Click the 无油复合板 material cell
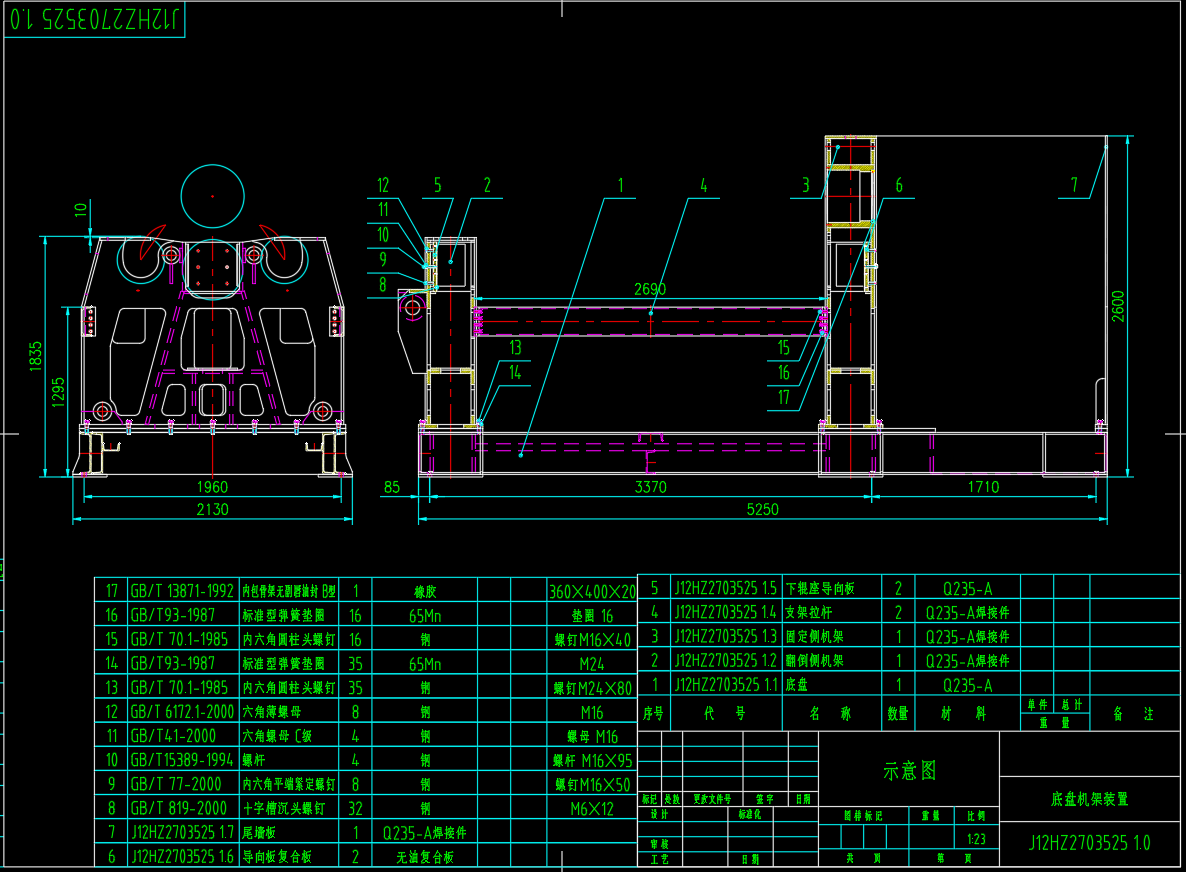The width and height of the screenshot is (1186, 872). pyautogui.click(x=424, y=857)
